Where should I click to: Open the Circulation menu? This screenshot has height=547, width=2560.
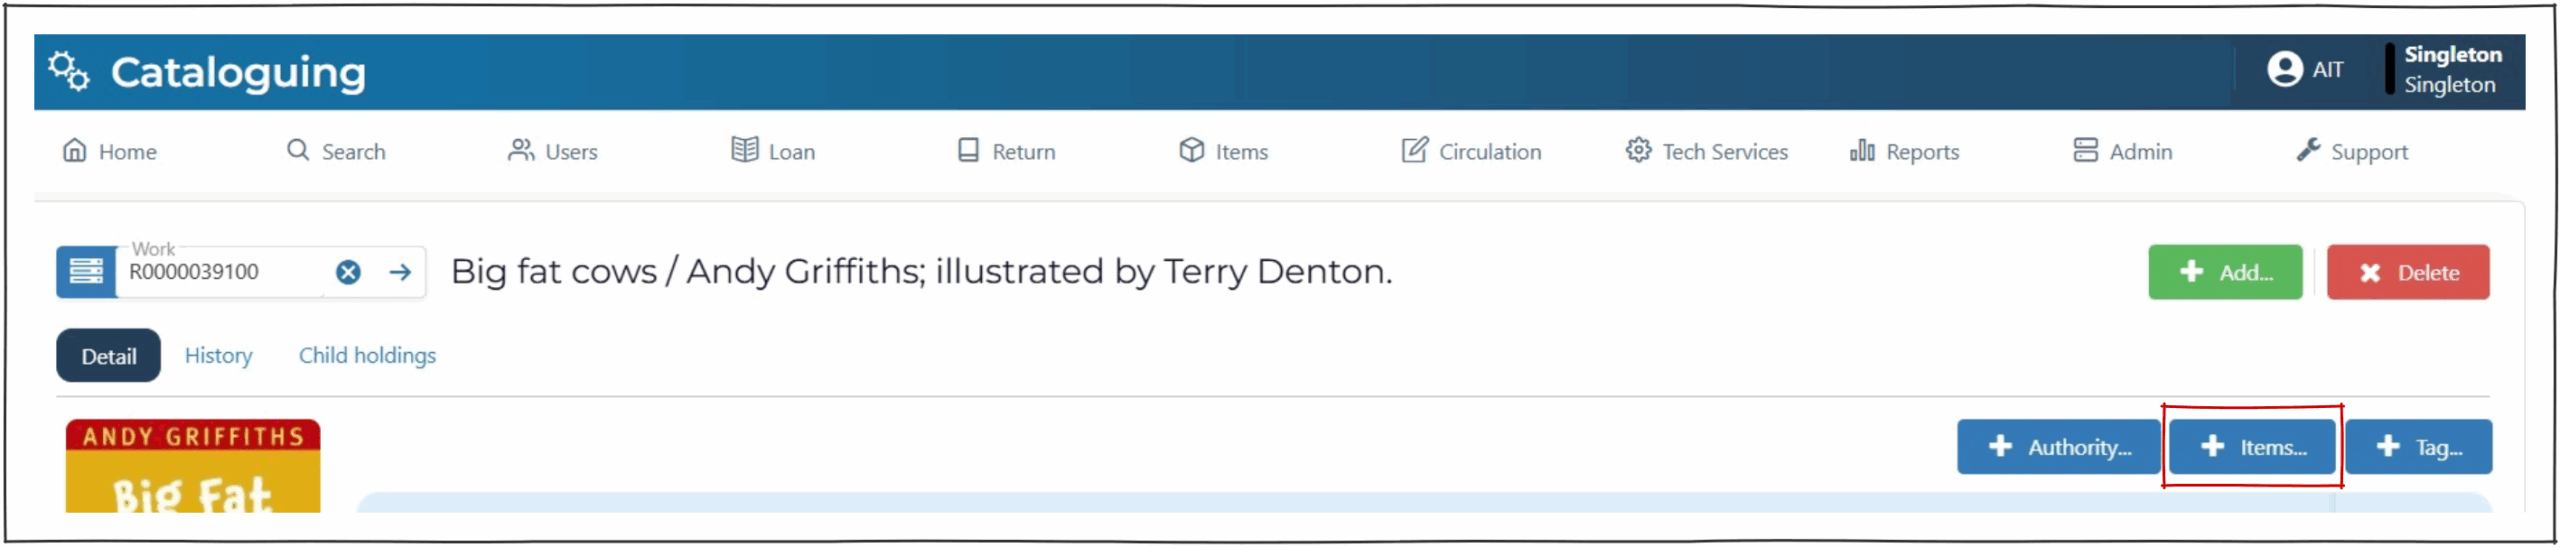(1471, 151)
